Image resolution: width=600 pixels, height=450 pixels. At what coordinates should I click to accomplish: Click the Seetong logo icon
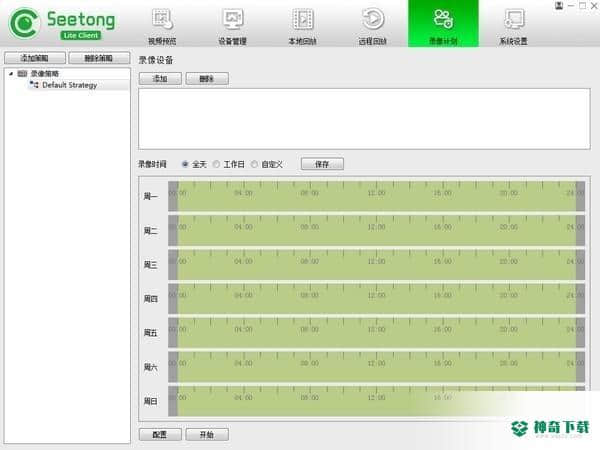coord(24,23)
